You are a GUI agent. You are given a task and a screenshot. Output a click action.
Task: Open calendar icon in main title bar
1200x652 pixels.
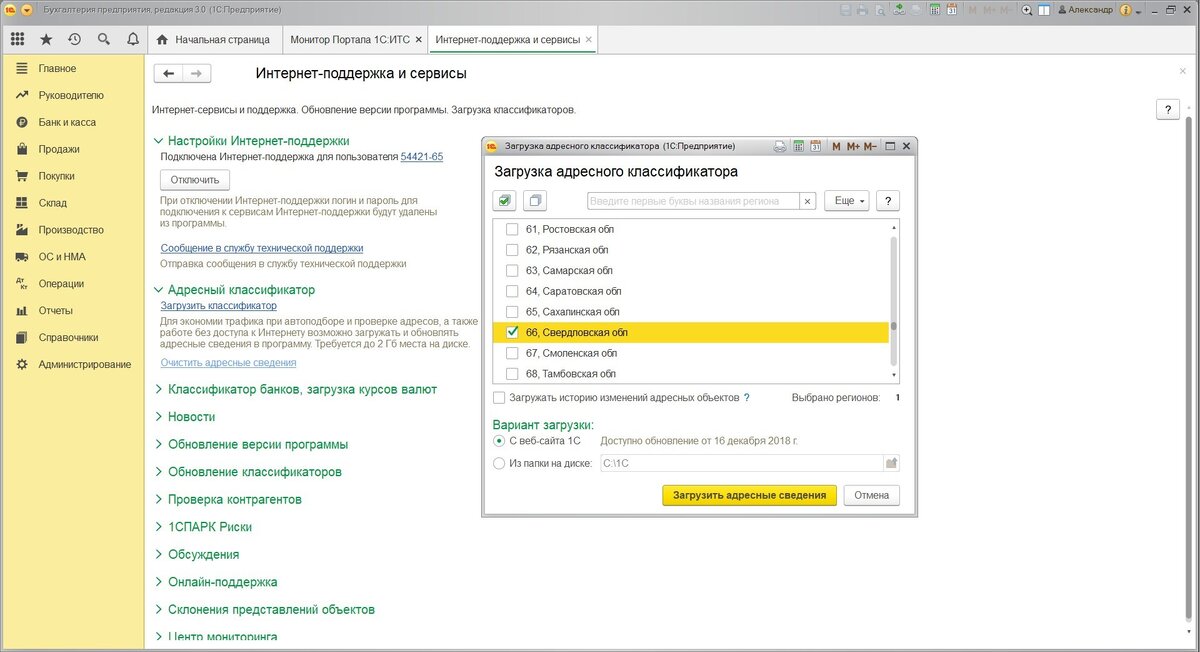[951, 10]
